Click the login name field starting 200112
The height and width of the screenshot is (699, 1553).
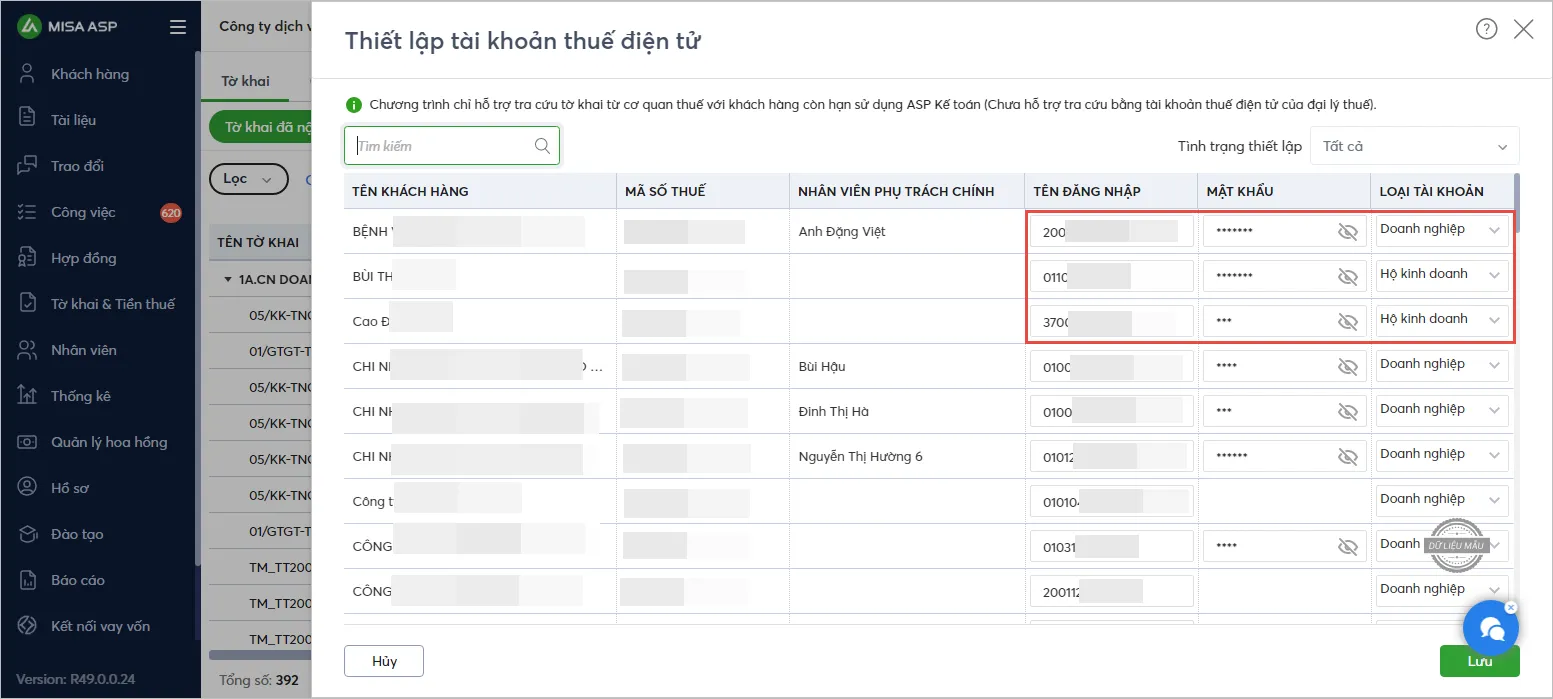pyautogui.click(x=1111, y=591)
